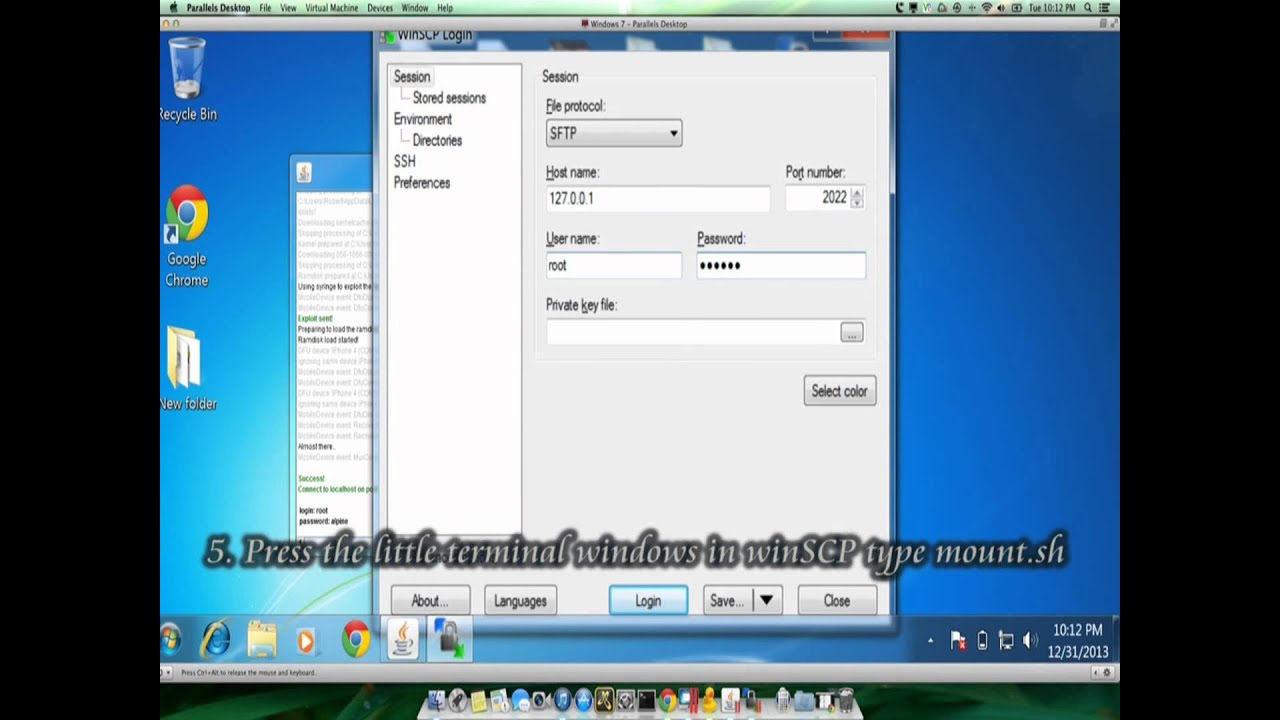Open the Windows Start menu orb
This screenshot has height=720, width=1280.
click(x=170, y=639)
